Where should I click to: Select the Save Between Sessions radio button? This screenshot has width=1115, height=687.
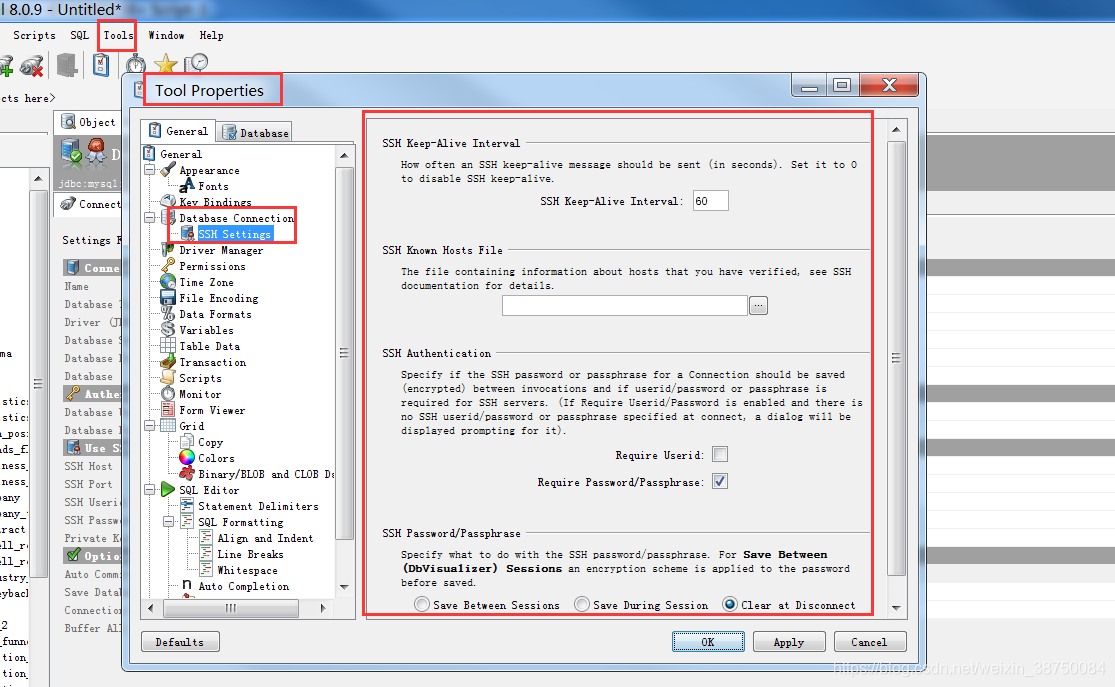click(x=422, y=604)
